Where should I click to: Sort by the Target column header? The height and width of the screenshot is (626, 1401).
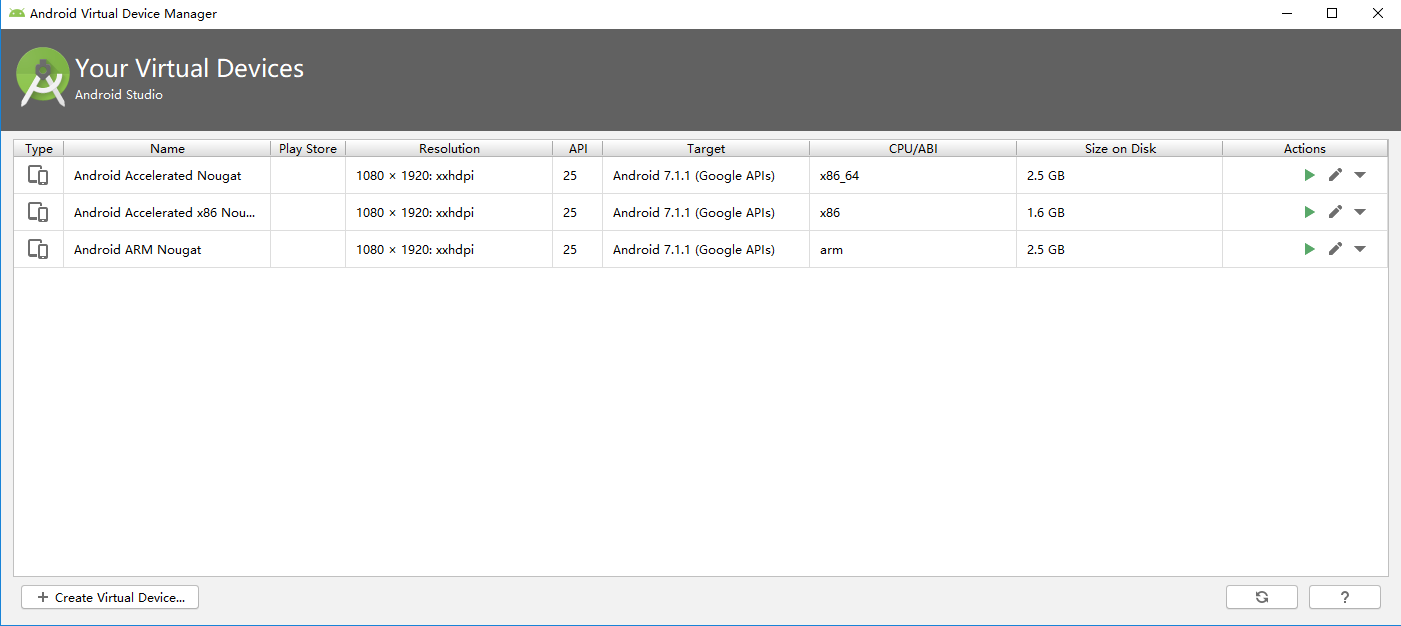point(706,148)
